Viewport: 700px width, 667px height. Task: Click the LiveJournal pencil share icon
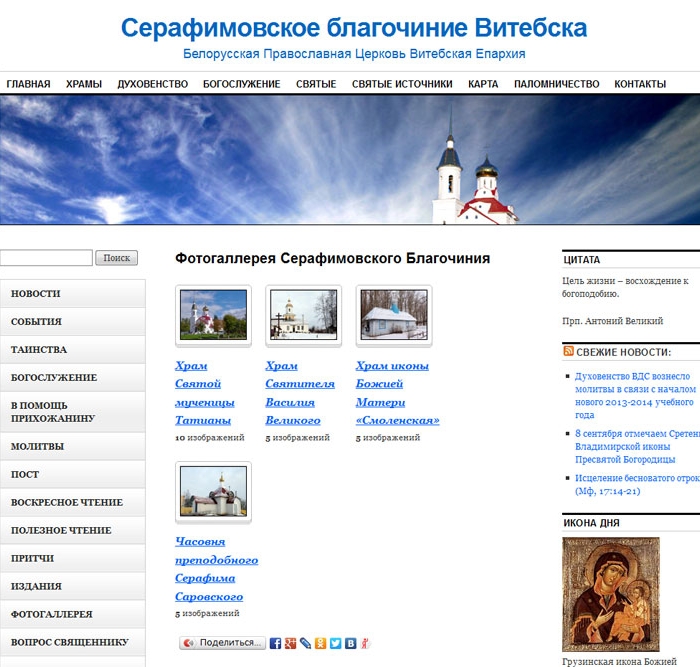point(306,643)
